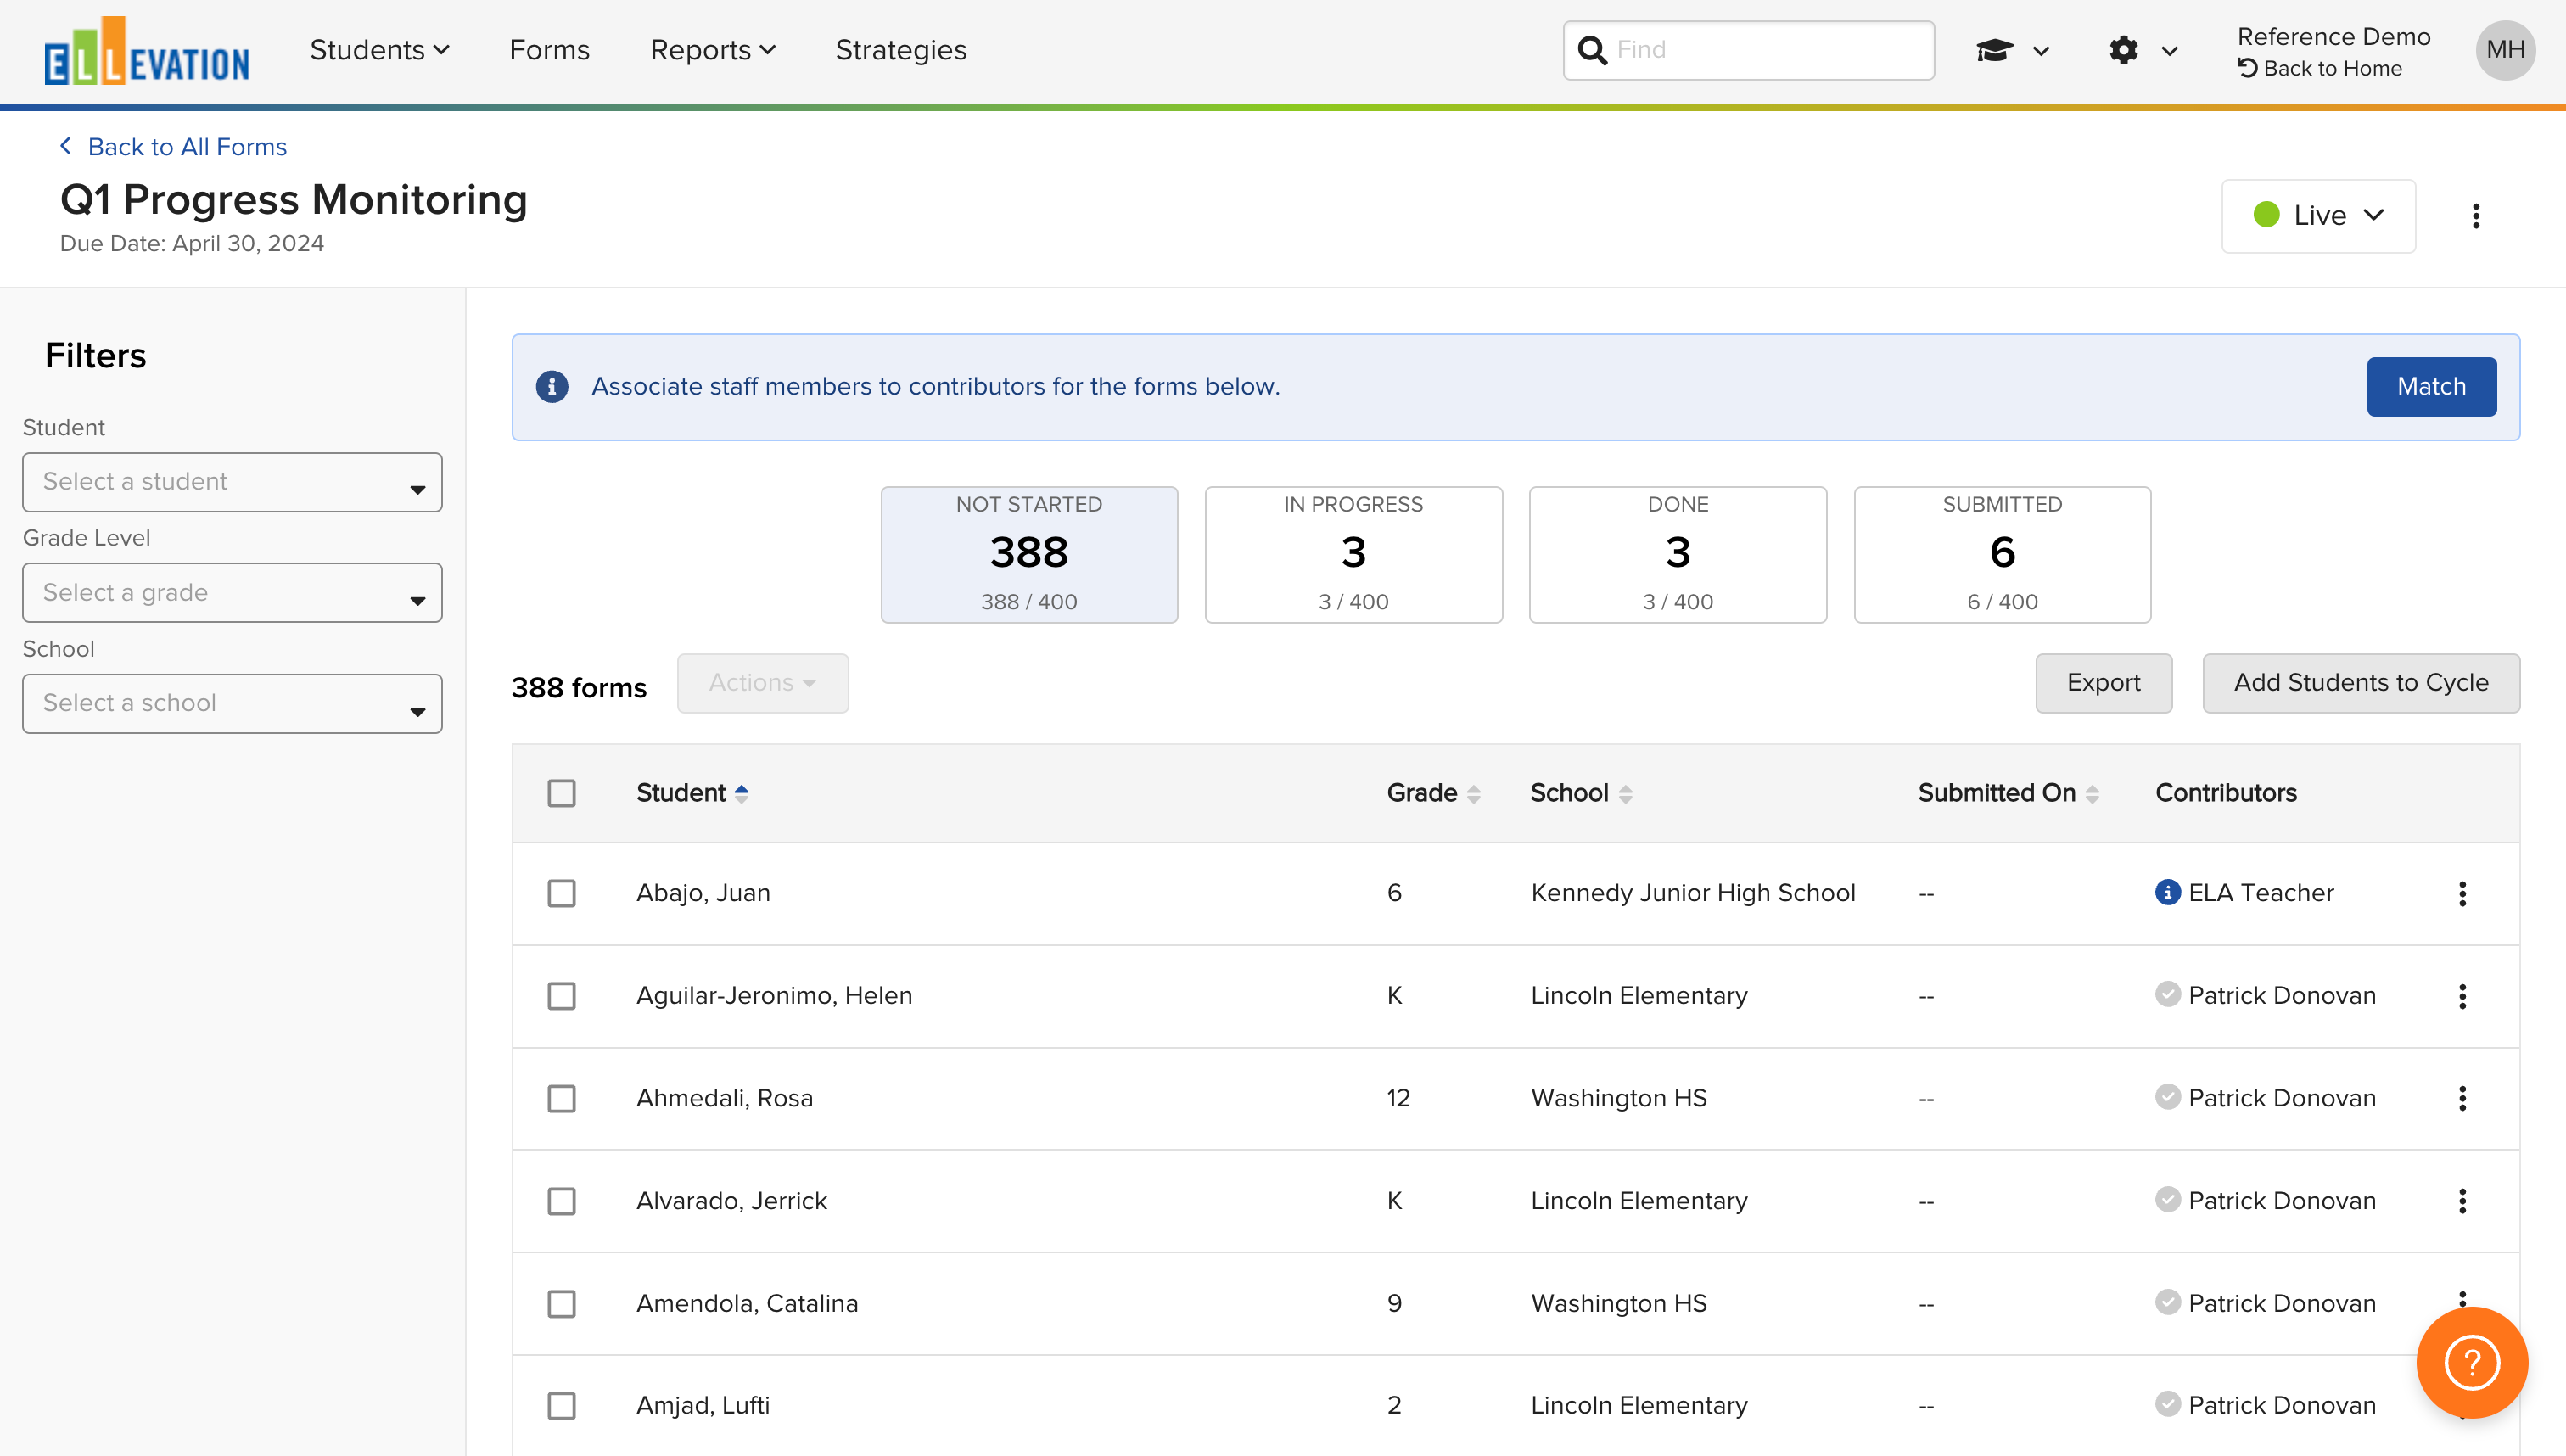Sort by Submitted On column arrows

2092,794
